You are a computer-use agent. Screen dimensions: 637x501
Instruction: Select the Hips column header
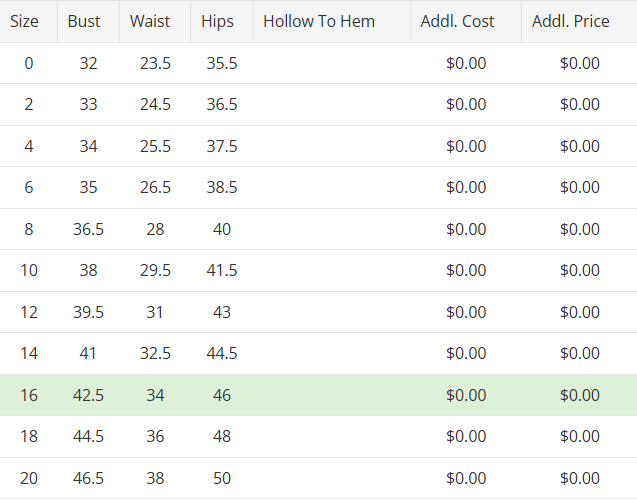[217, 21]
